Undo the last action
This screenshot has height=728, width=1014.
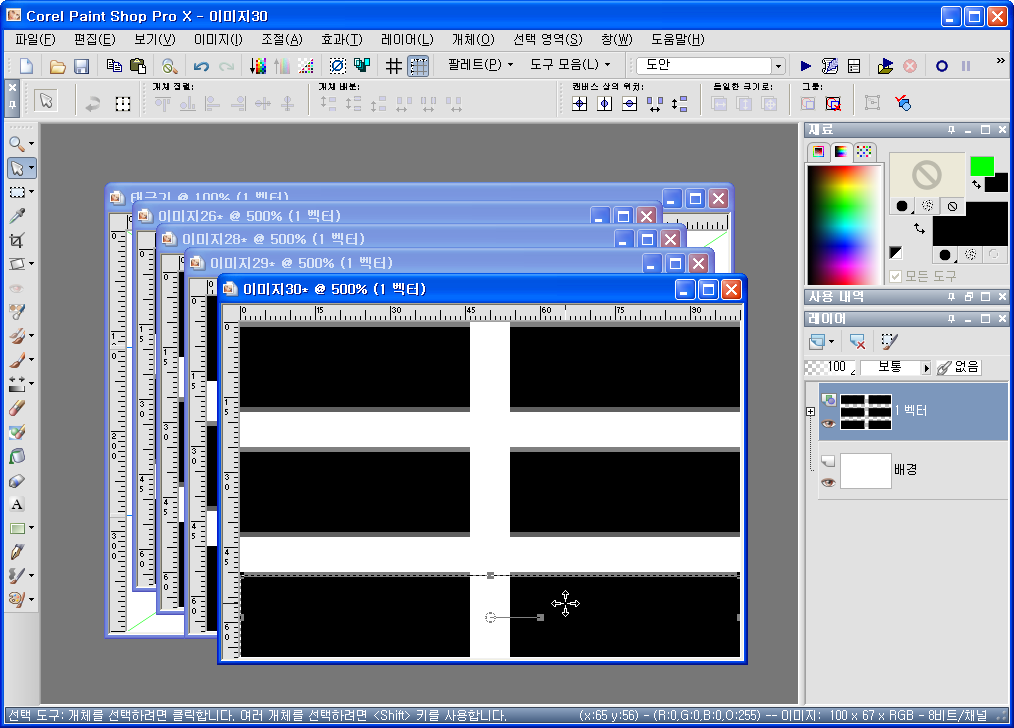201,66
